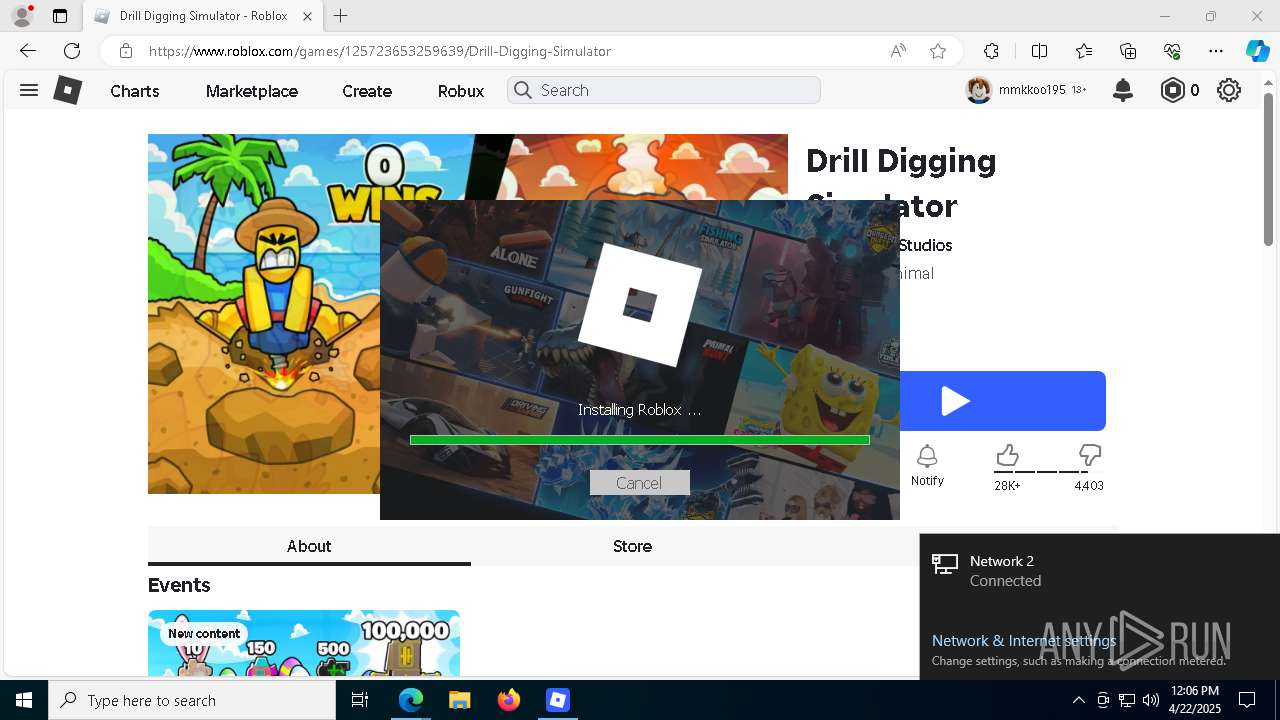The height and width of the screenshot is (720, 1280).
Task: Open the Windows action center
Action: (1248, 700)
